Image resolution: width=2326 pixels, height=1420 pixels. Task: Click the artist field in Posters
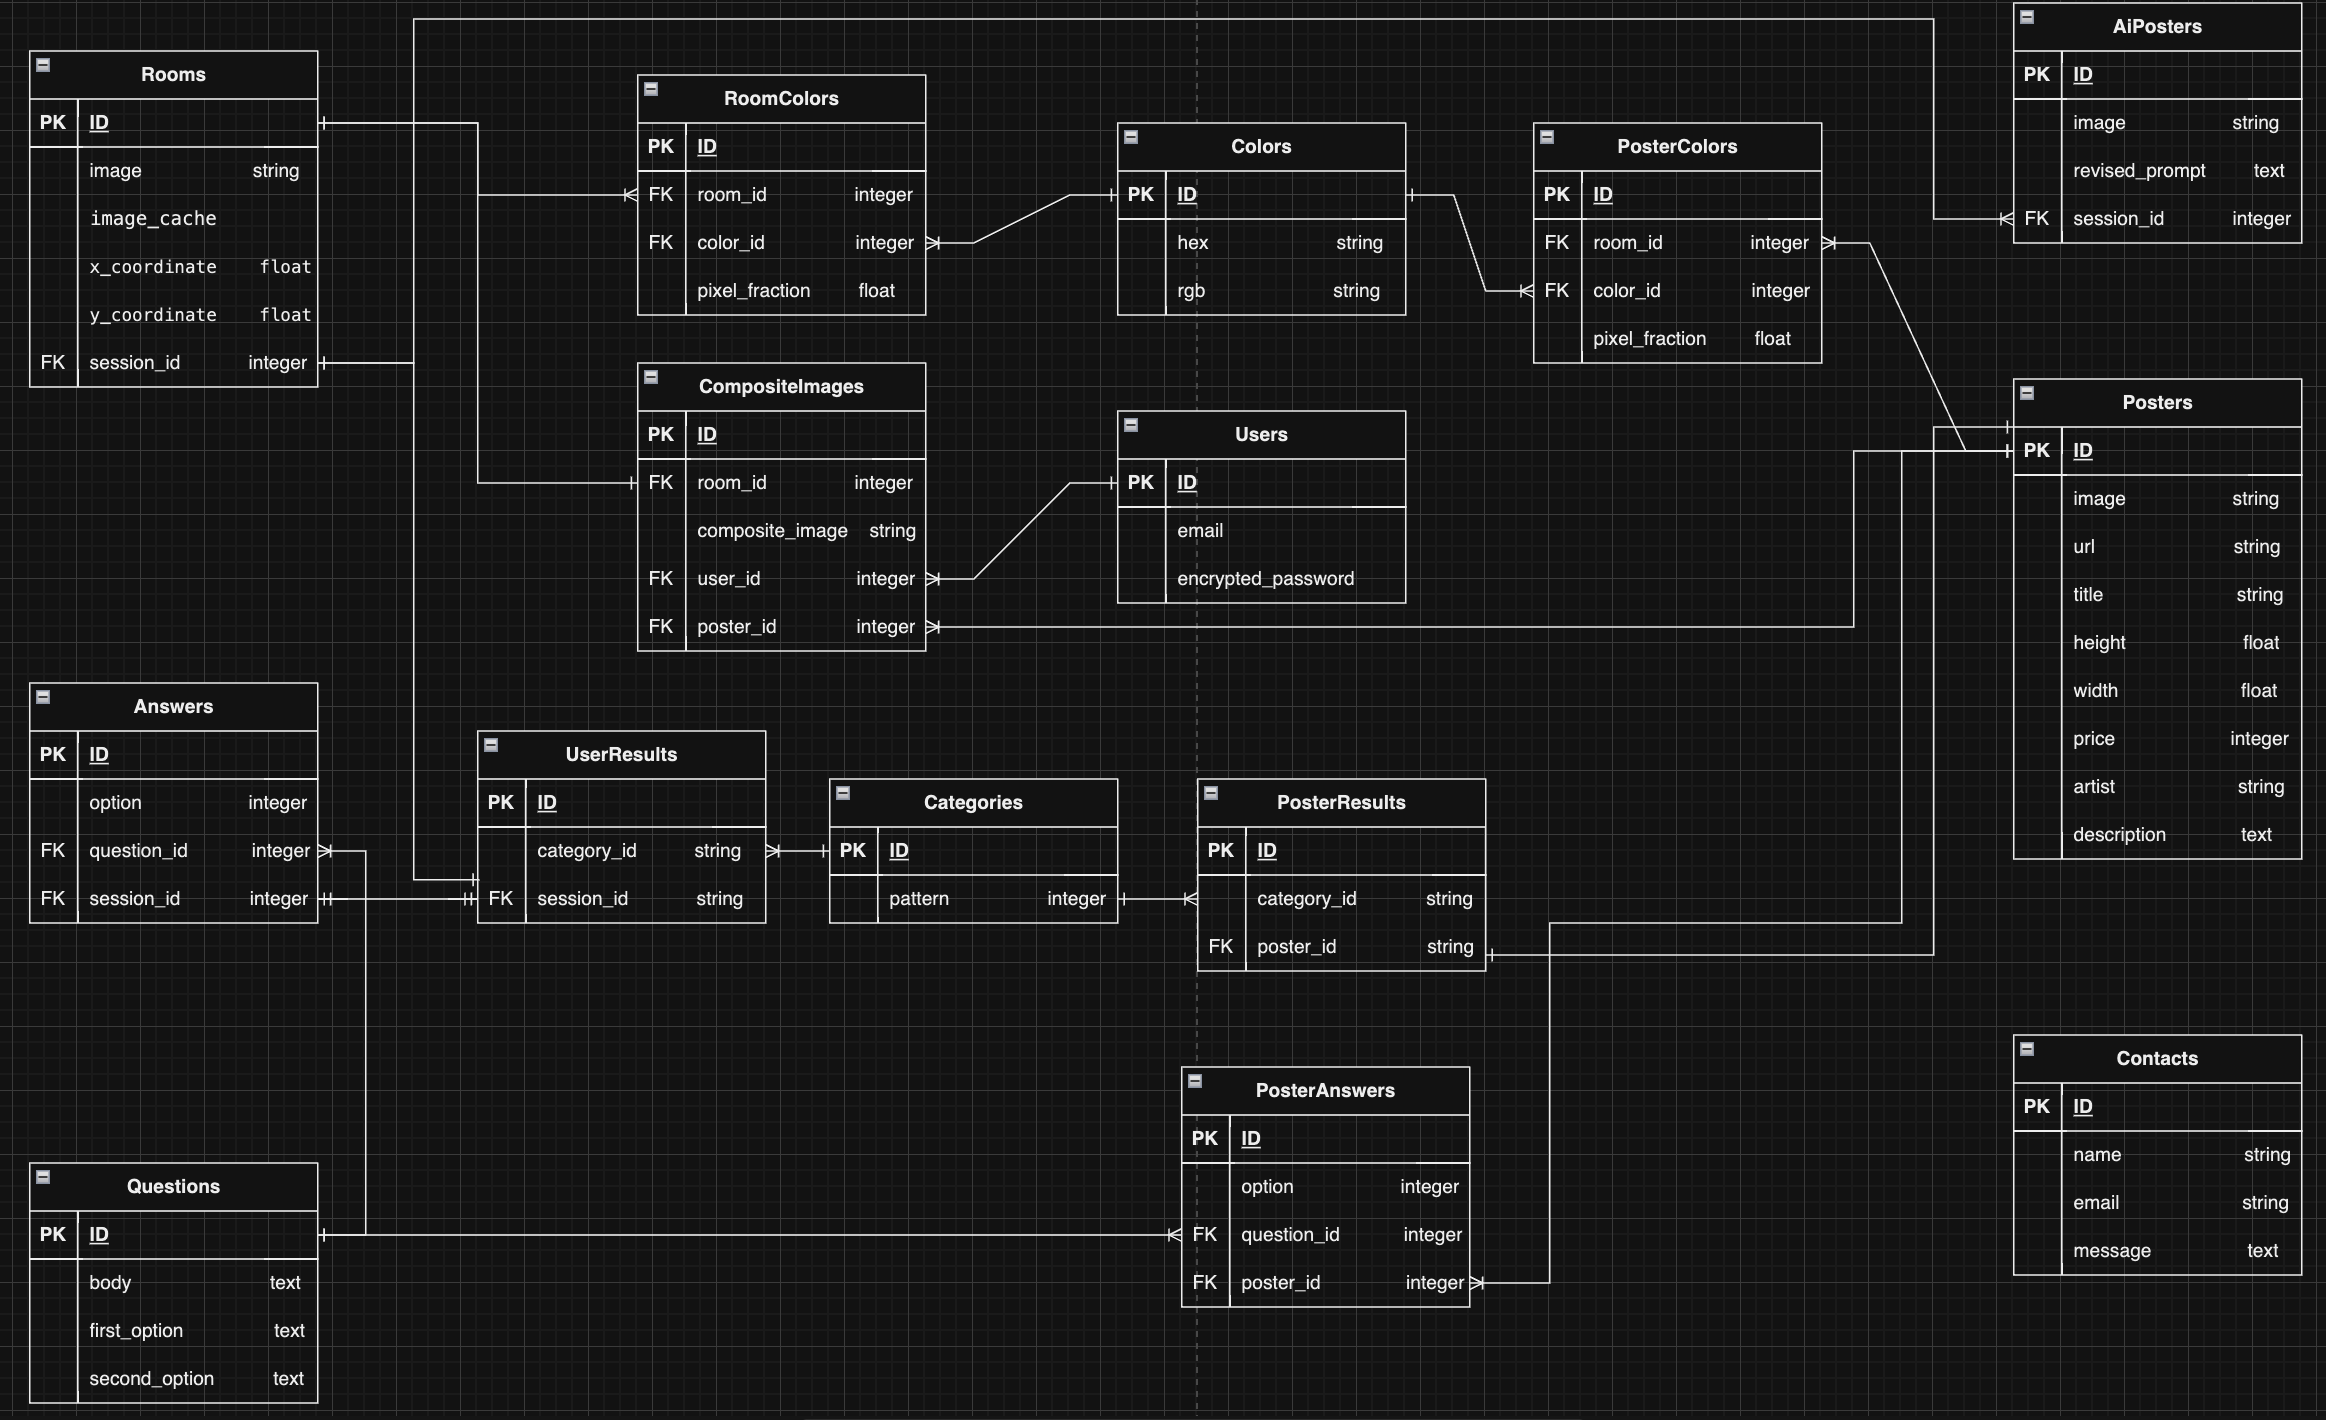pyautogui.click(x=2157, y=787)
